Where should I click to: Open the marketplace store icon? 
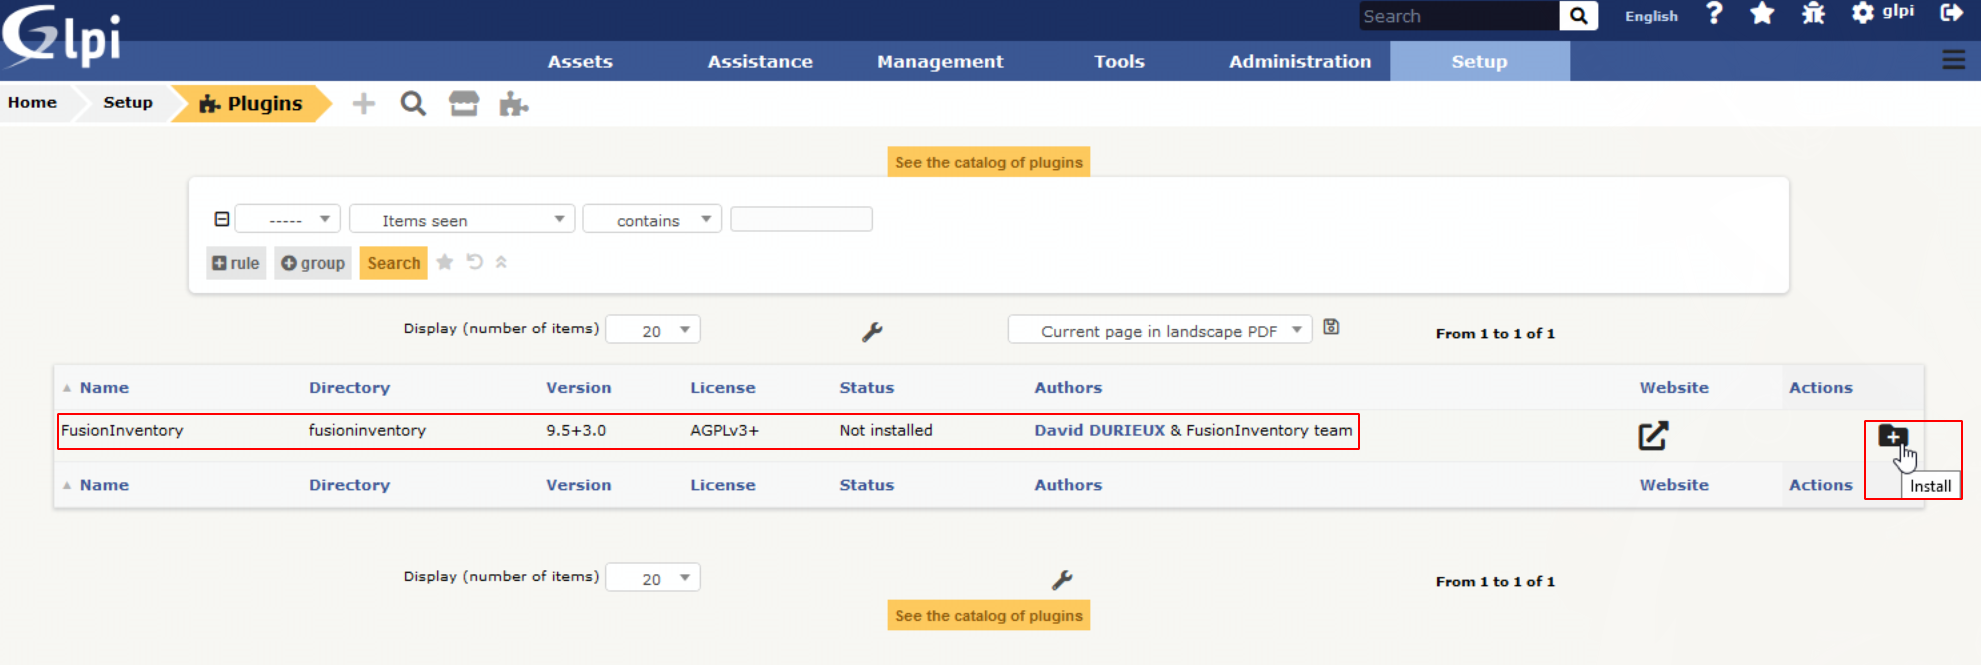(x=464, y=104)
